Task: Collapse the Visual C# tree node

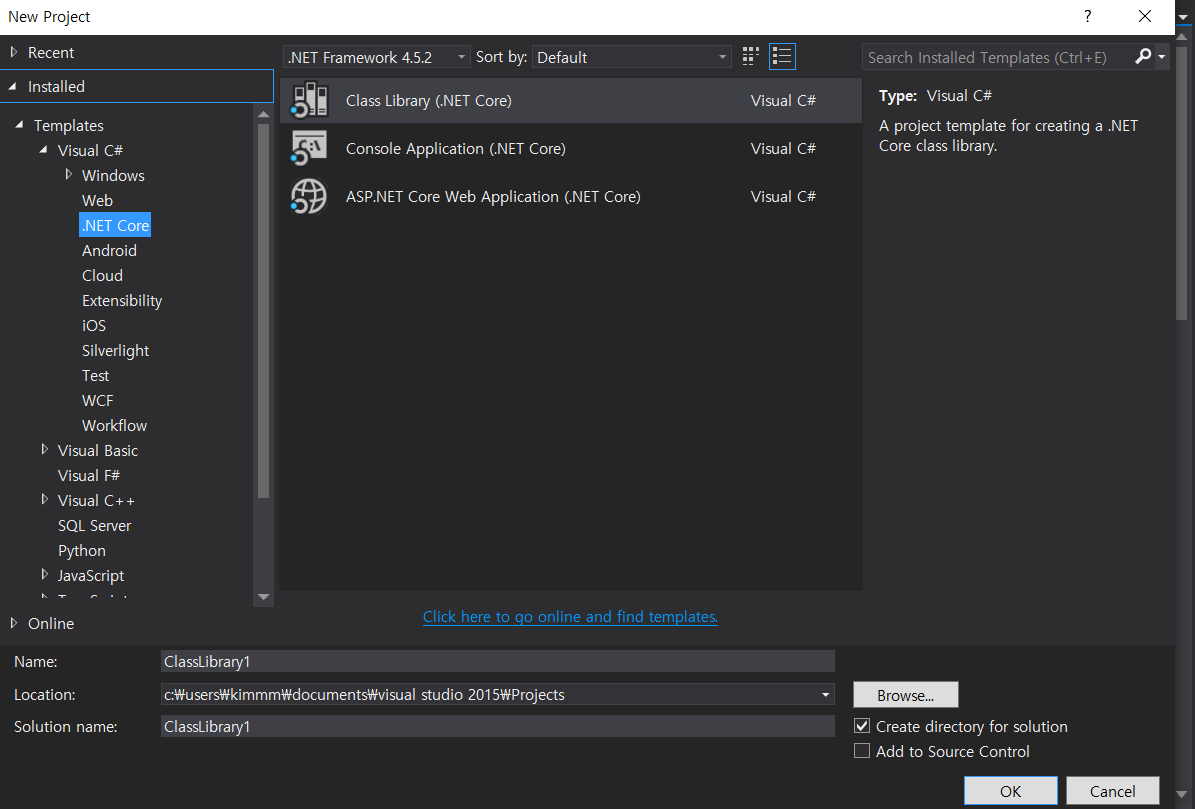Action: [44, 149]
